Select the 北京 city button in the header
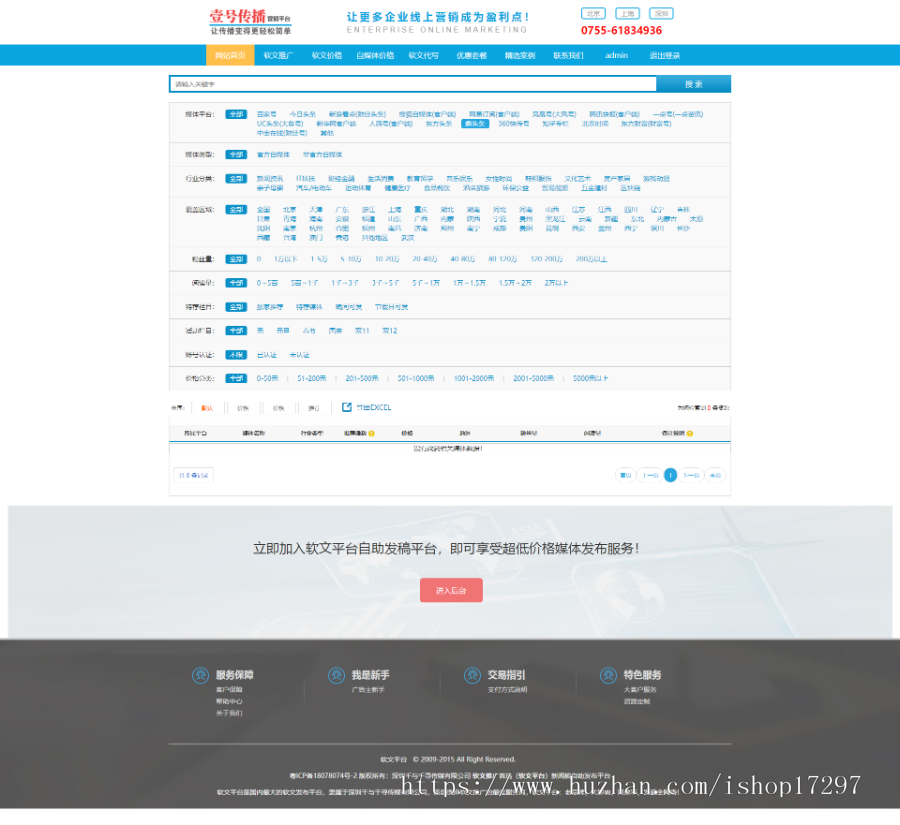 [x=593, y=13]
